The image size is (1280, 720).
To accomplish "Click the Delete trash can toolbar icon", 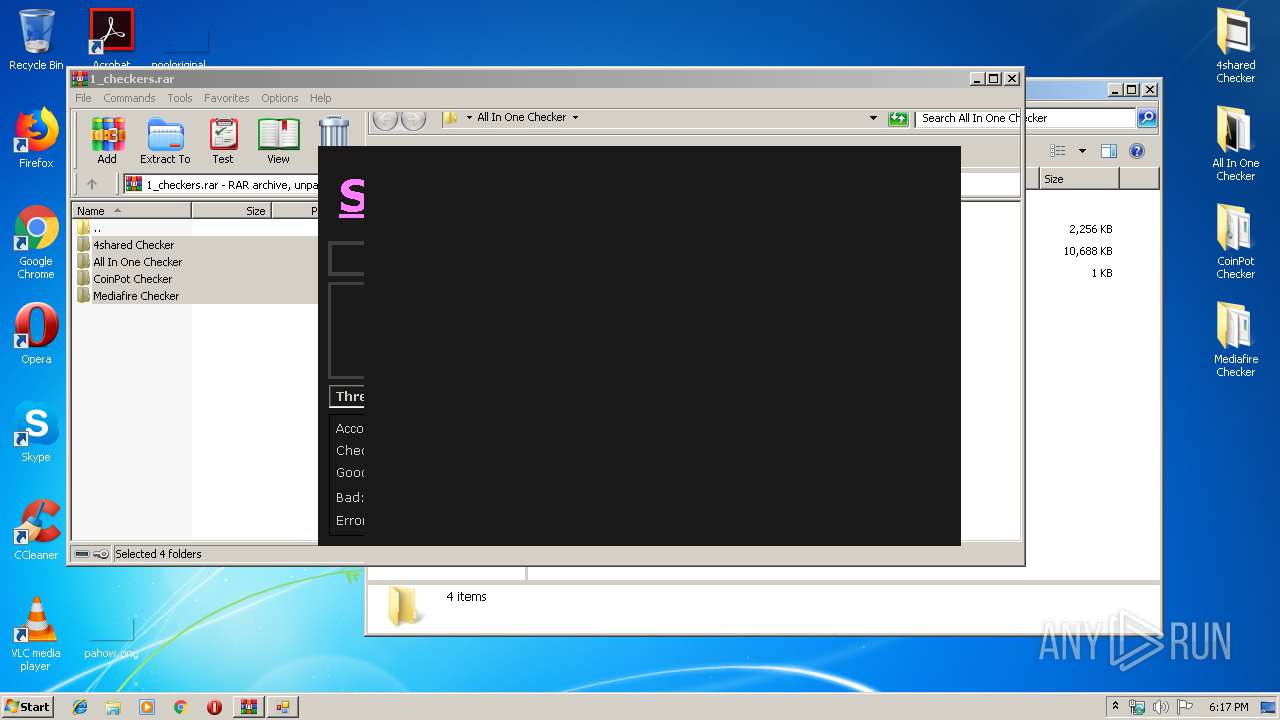I will (334, 133).
